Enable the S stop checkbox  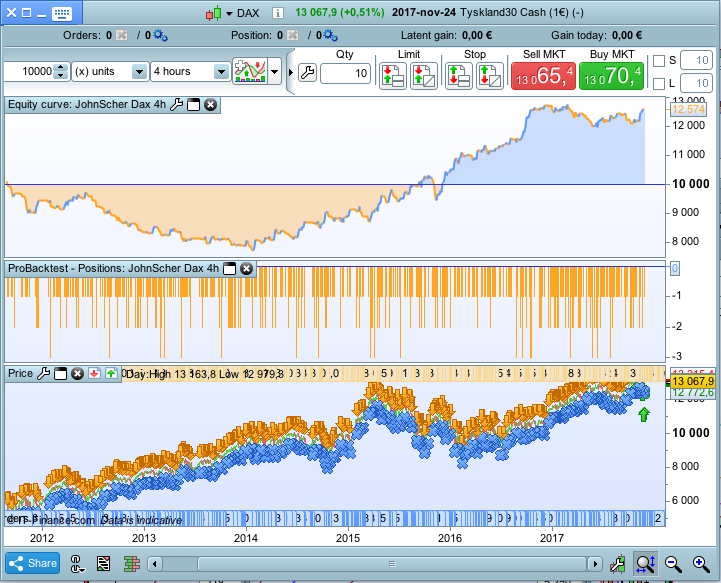pyautogui.click(x=659, y=61)
